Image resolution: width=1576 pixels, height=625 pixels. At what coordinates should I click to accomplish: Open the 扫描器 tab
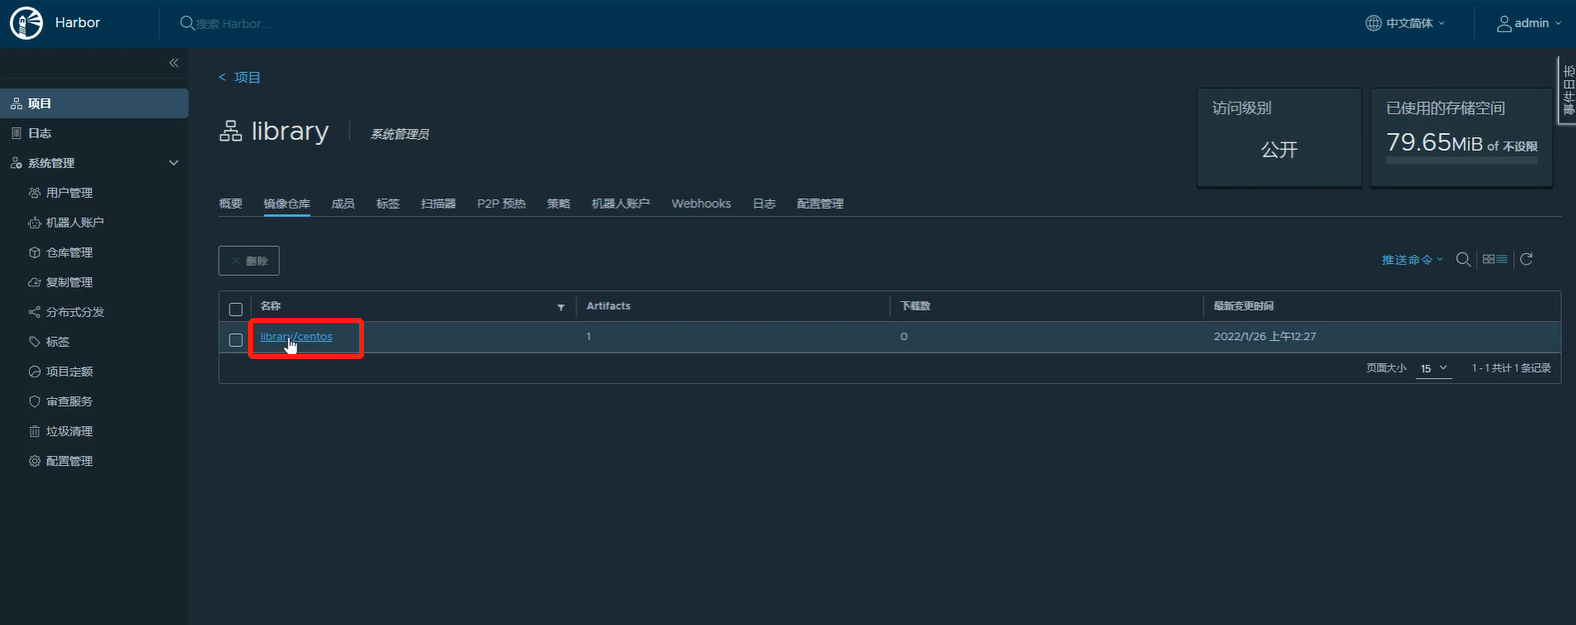pyautogui.click(x=438, y=203)
